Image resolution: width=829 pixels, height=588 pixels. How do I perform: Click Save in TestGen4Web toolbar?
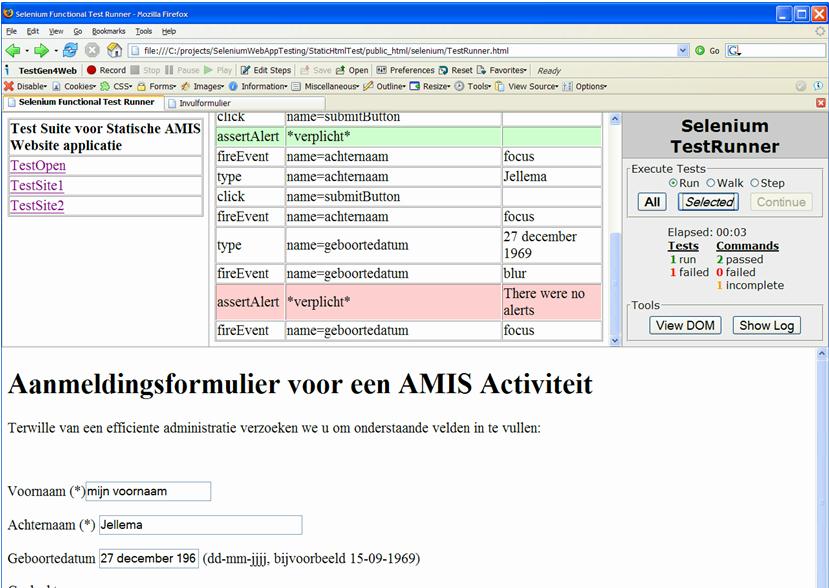316,70
